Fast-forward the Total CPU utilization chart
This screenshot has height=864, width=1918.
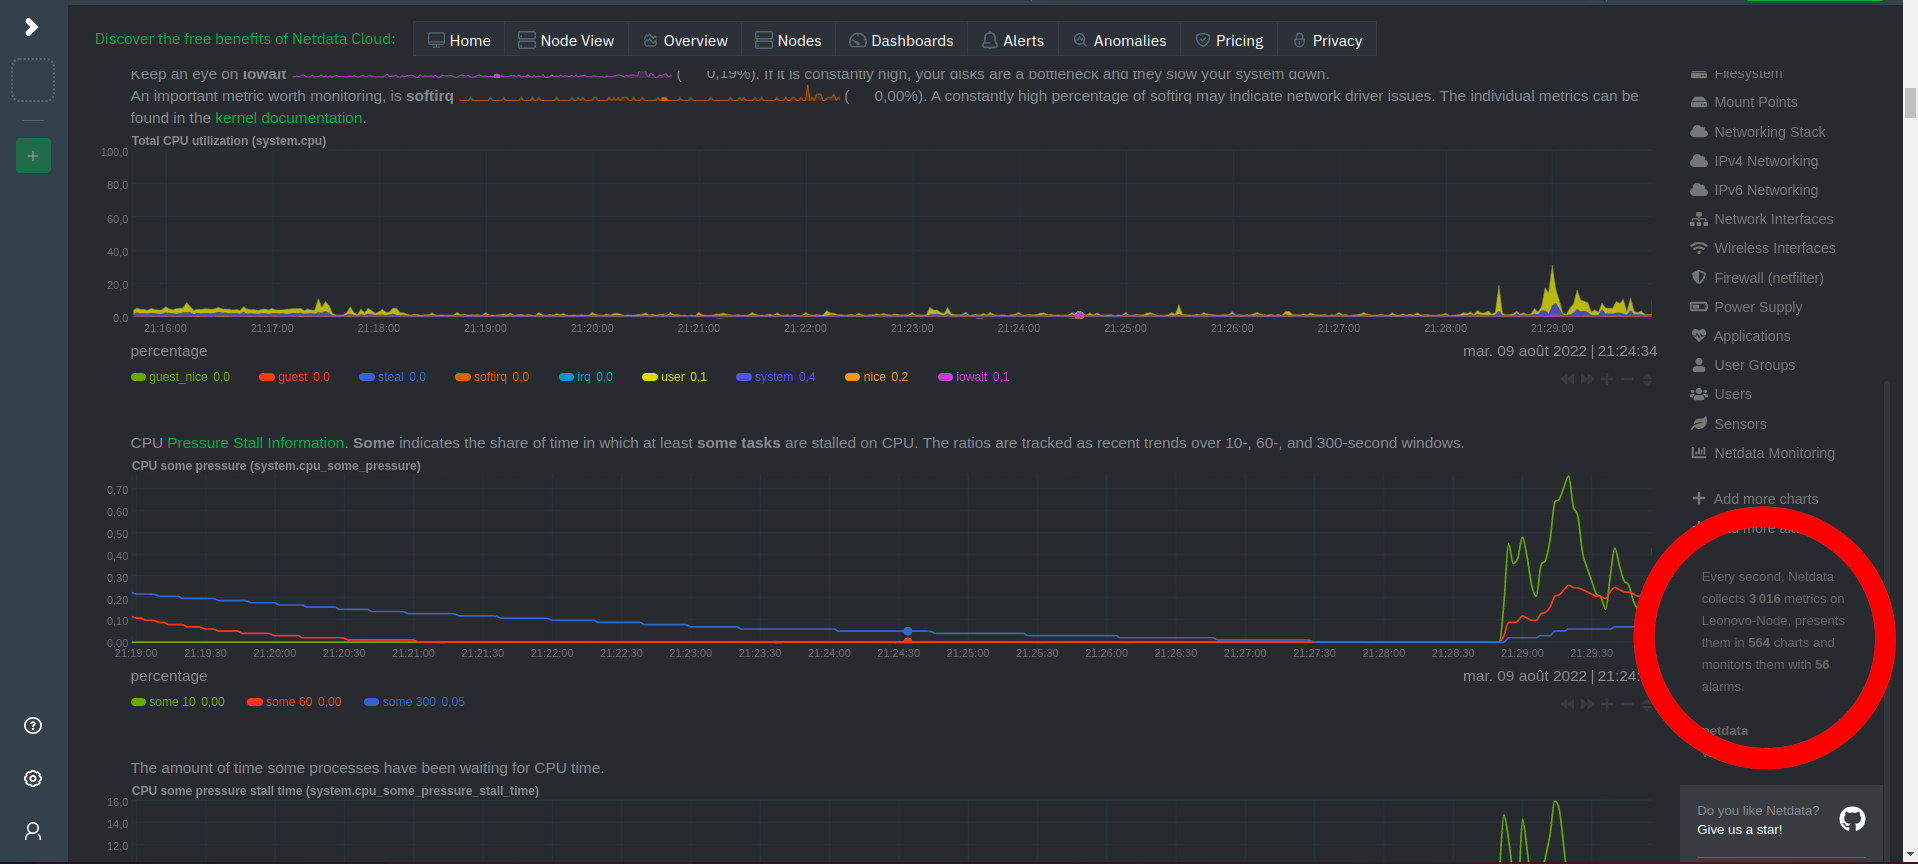coord(1587,379)
